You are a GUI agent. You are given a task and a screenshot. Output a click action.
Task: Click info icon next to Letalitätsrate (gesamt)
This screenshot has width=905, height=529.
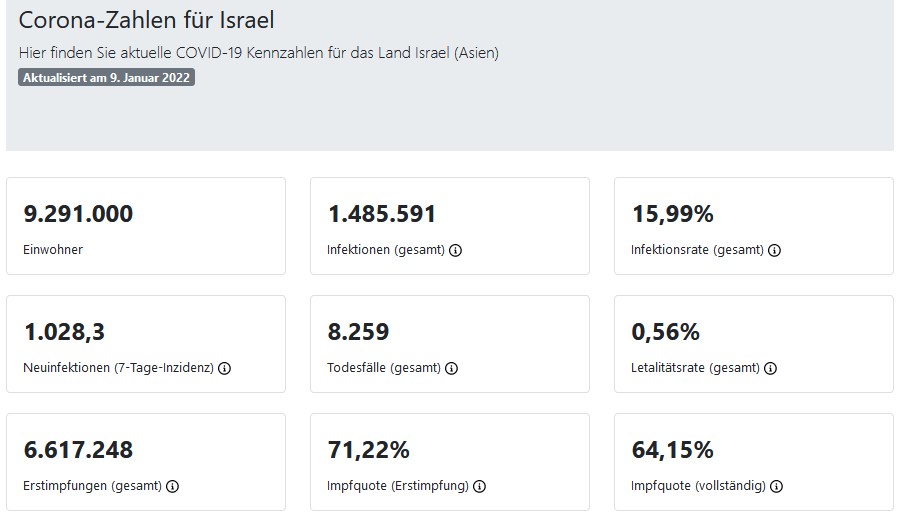point(771,368)
